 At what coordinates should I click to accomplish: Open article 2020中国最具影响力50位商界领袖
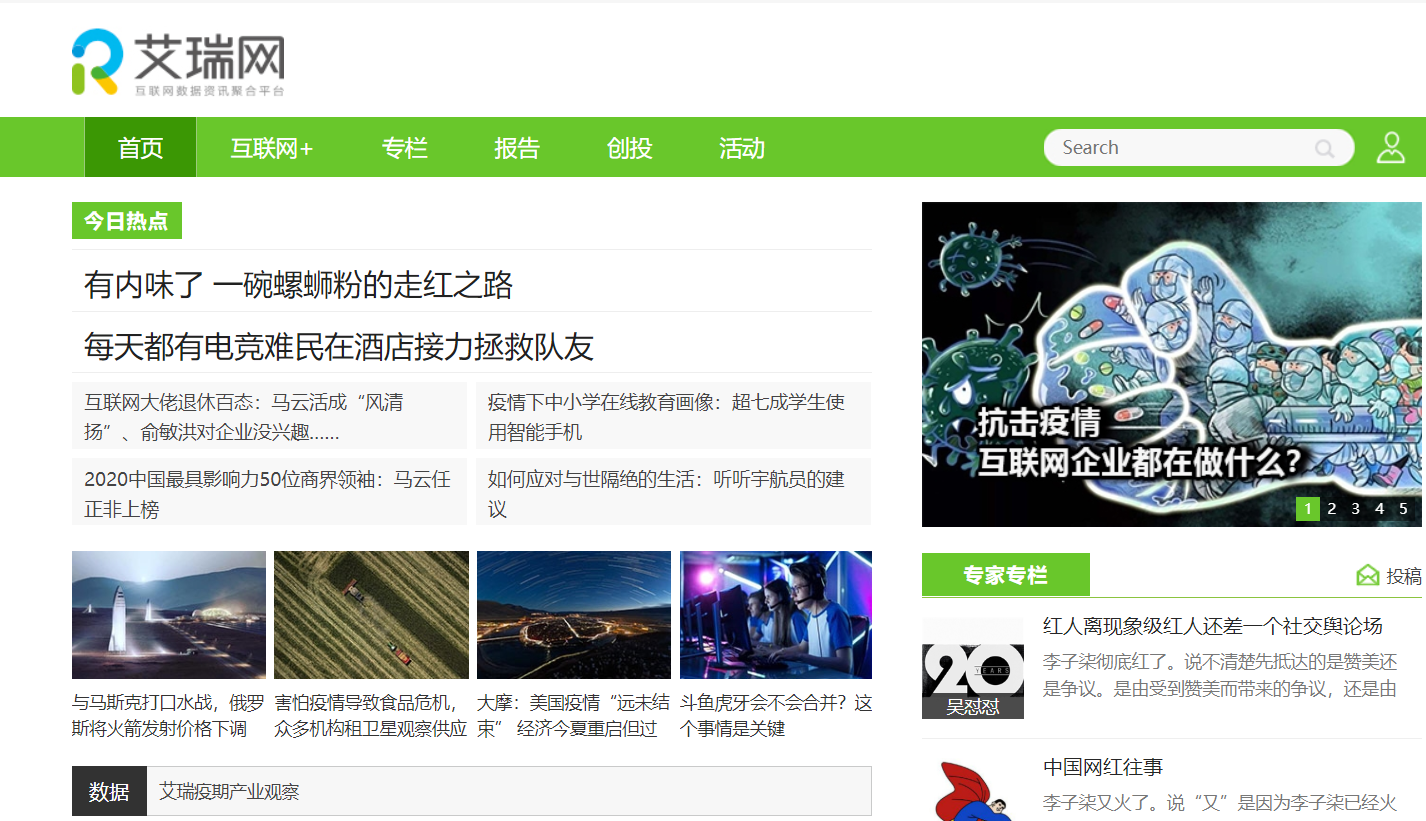(x=269, y=492)
